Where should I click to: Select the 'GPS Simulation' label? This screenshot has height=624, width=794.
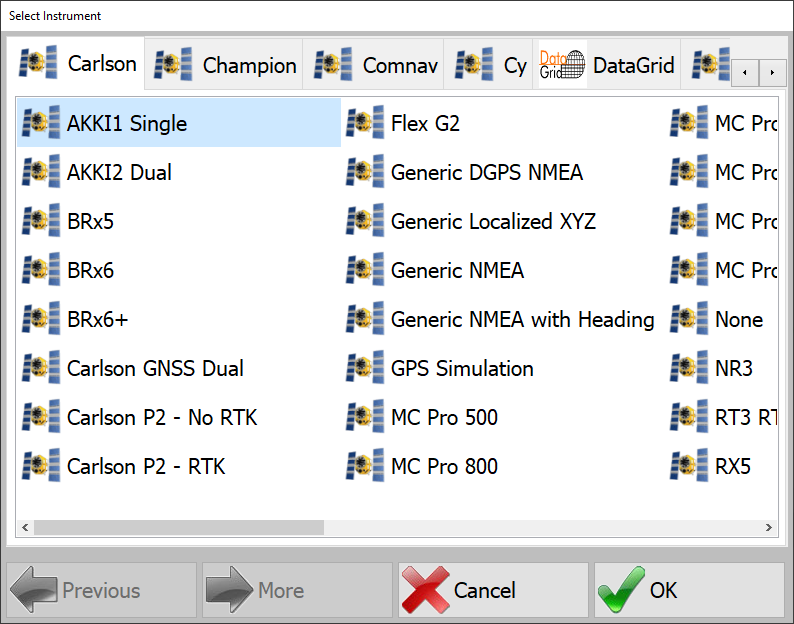(x=462, y=368)
